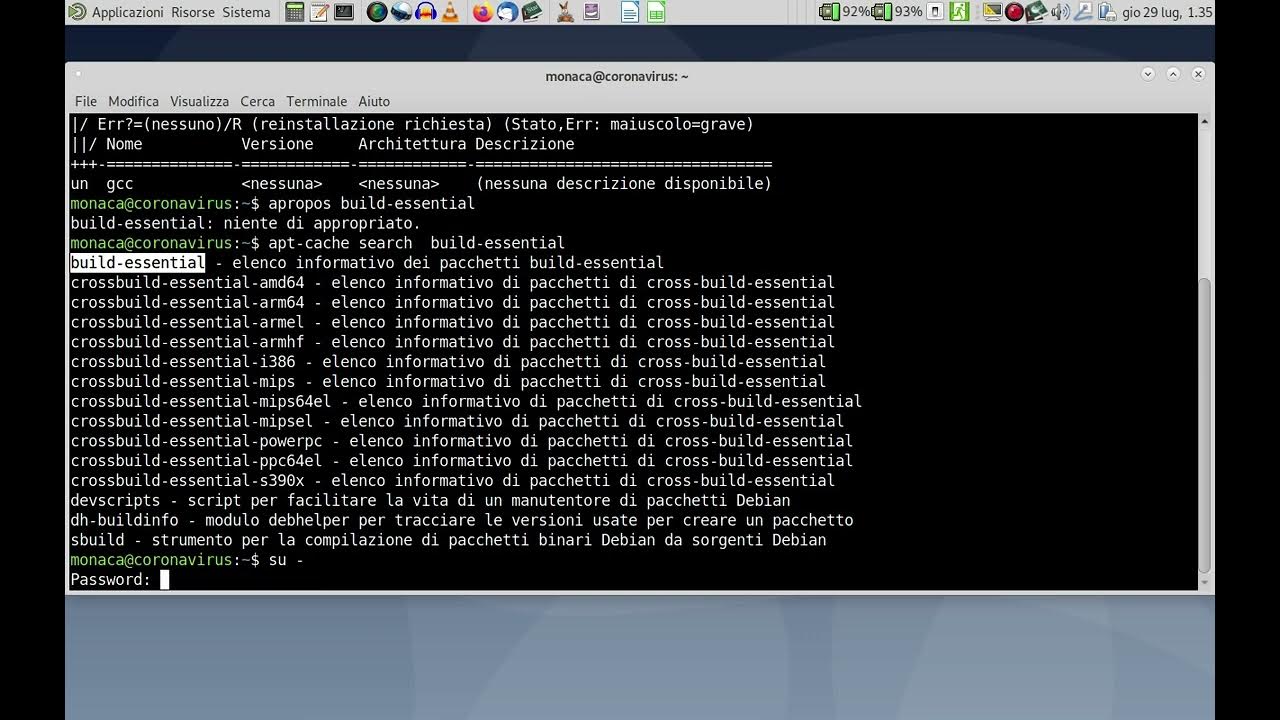Click the green logout exit icon
Image resolution: width=1280 pixels, height=720 pixels.
point(959,12)
